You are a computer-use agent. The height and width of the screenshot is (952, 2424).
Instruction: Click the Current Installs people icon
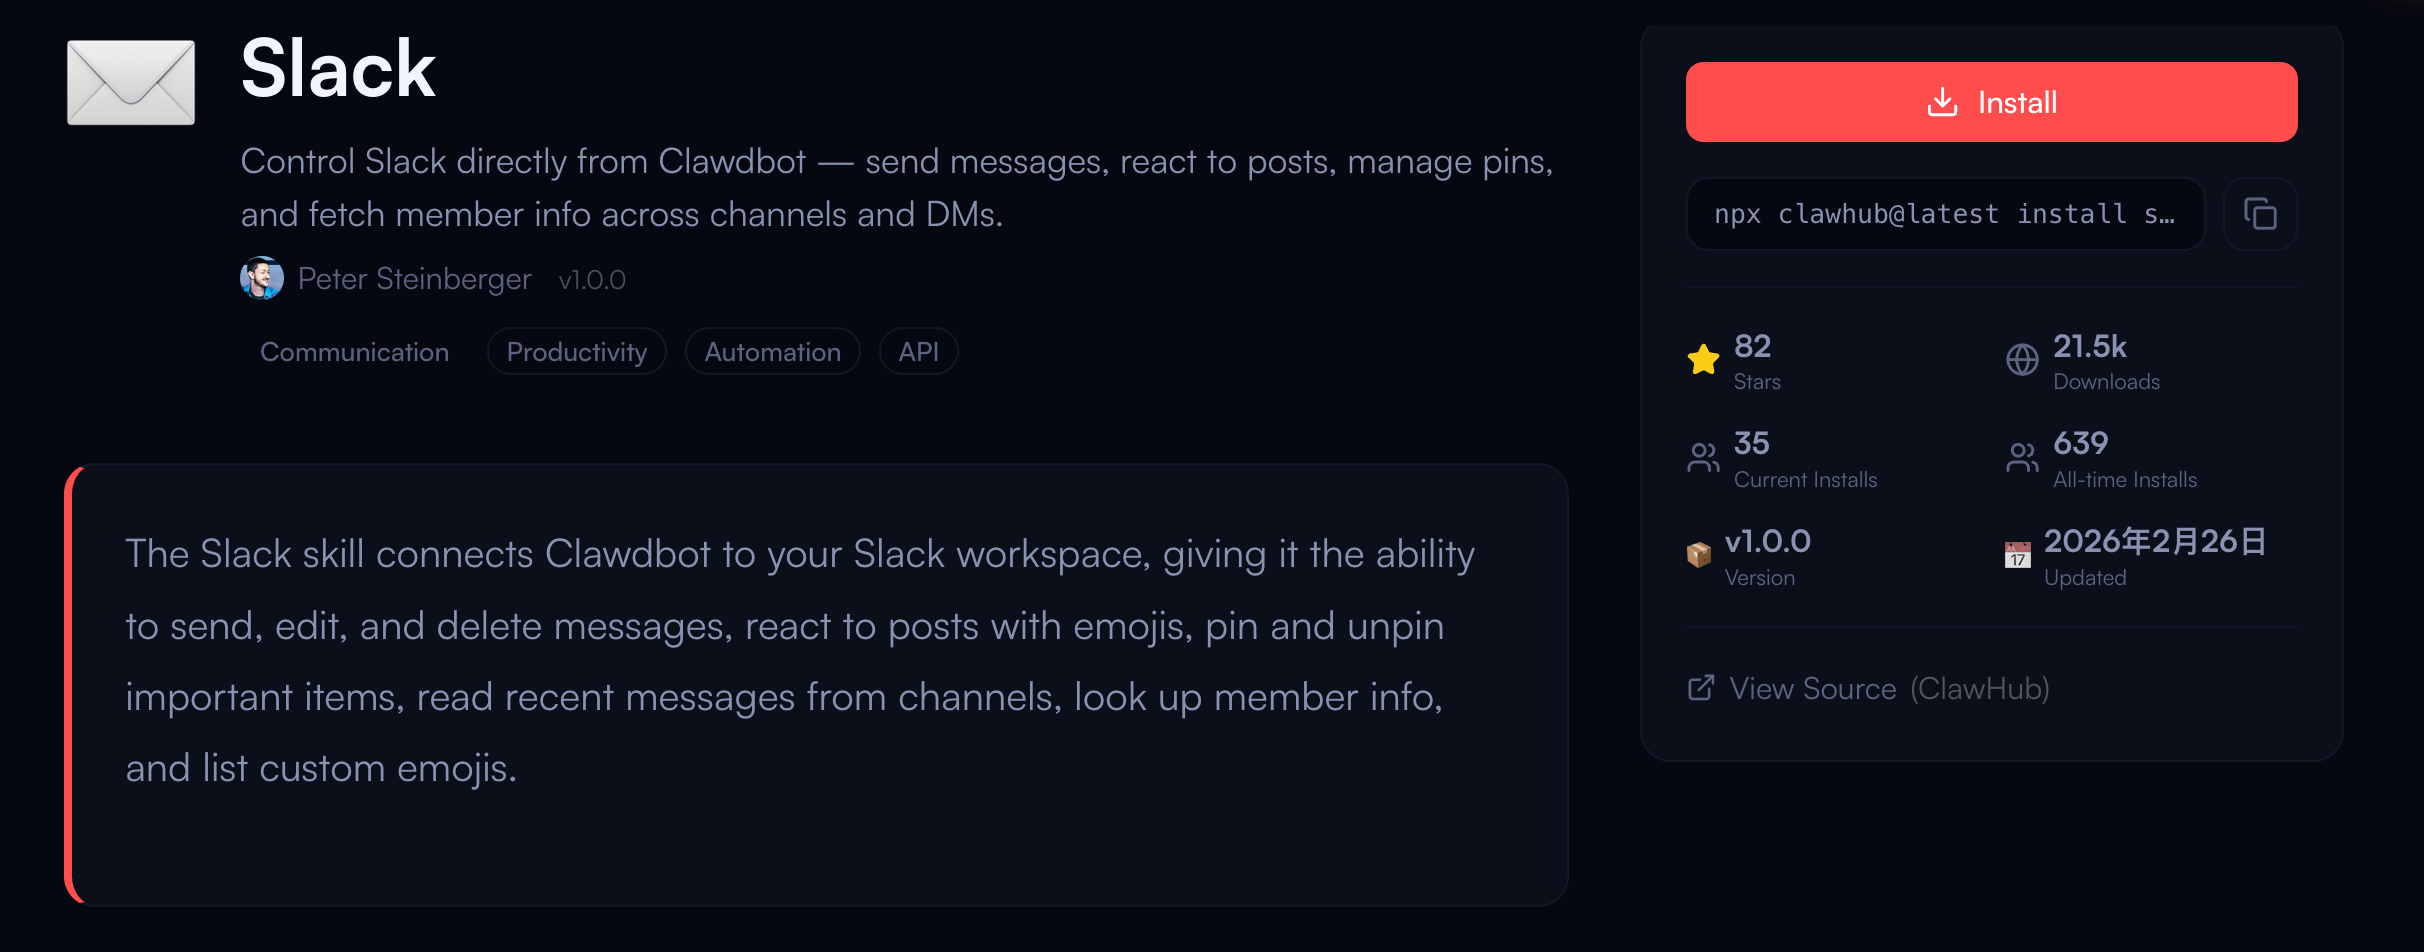pos(1703,458)
